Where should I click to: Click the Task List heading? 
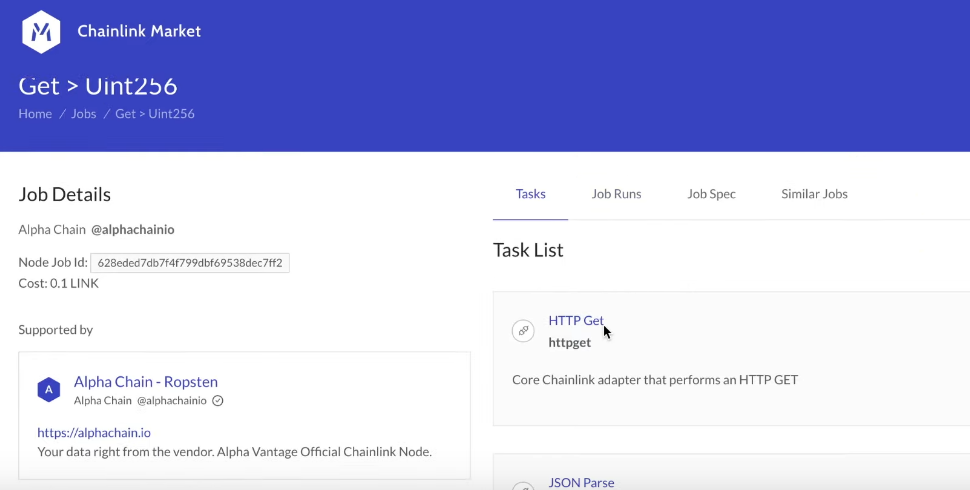[528, 250]
